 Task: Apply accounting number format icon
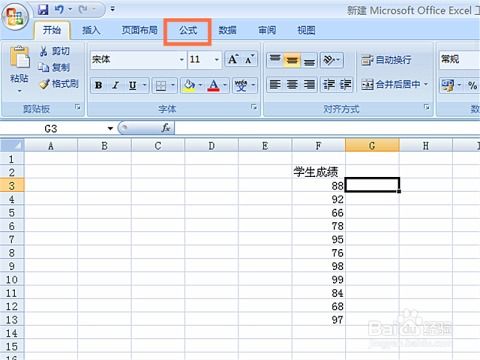point(448,85)
